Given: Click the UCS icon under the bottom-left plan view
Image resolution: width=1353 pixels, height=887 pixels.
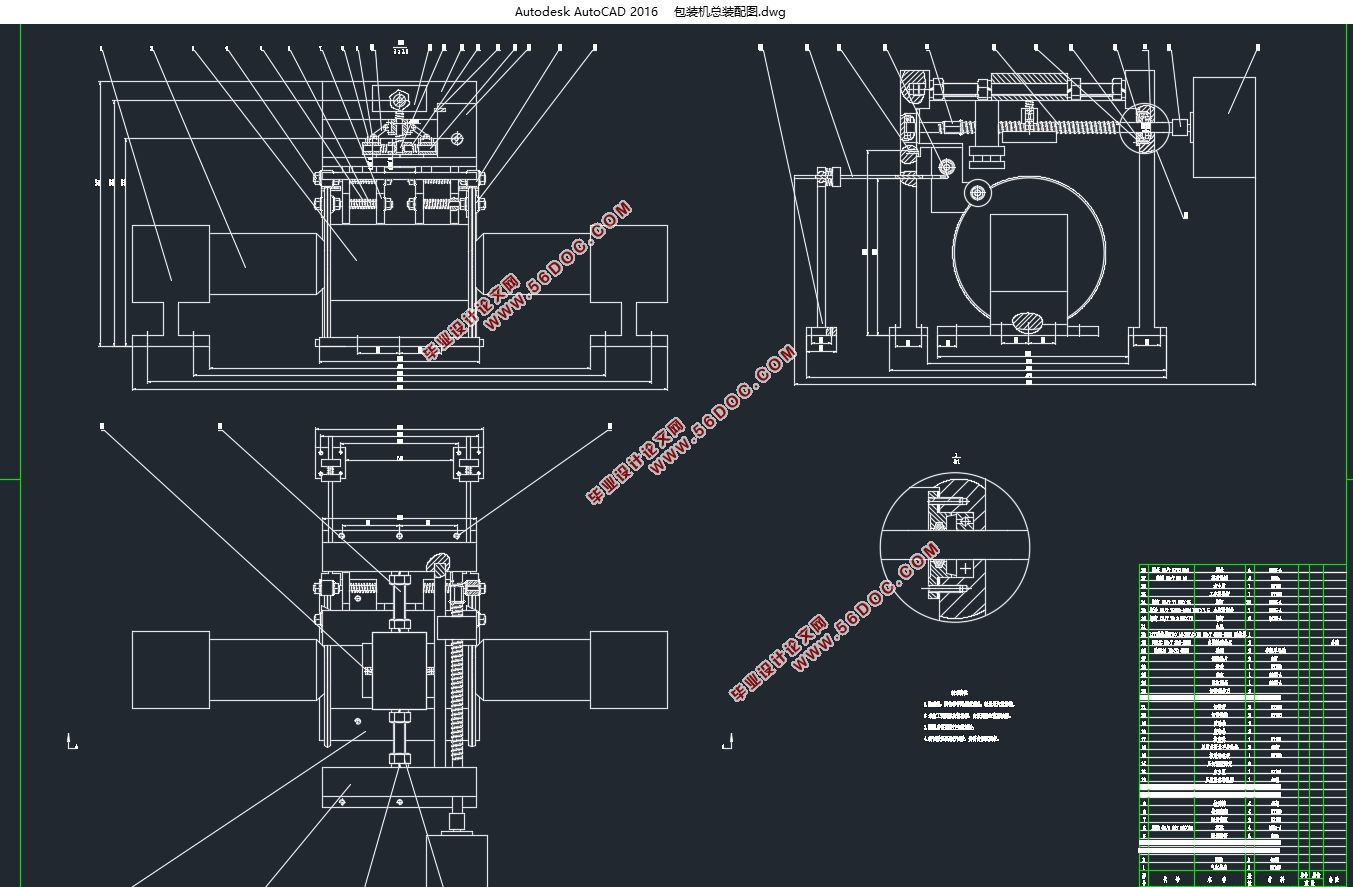Looking at the screenshot, I should point(70,741).
